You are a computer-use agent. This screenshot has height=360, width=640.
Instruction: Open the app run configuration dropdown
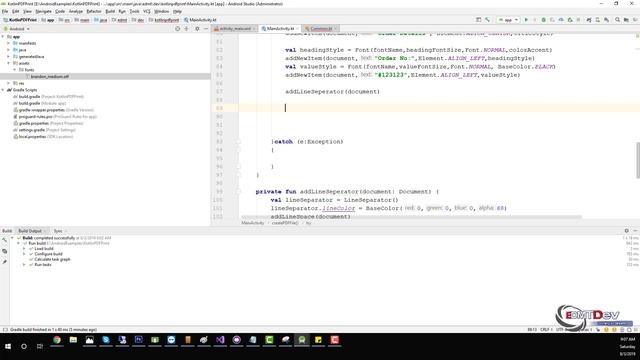[508, 20]
